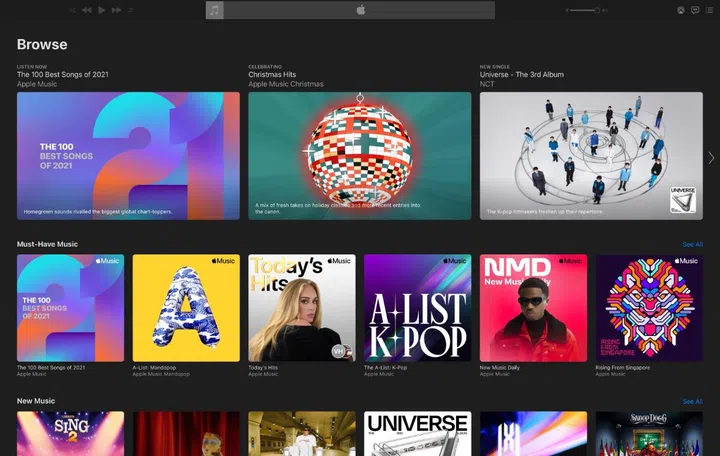Select the A-List: Mandopop playlist cover
Viewport: 720px width, 456px height.
(x=186, y=308)
